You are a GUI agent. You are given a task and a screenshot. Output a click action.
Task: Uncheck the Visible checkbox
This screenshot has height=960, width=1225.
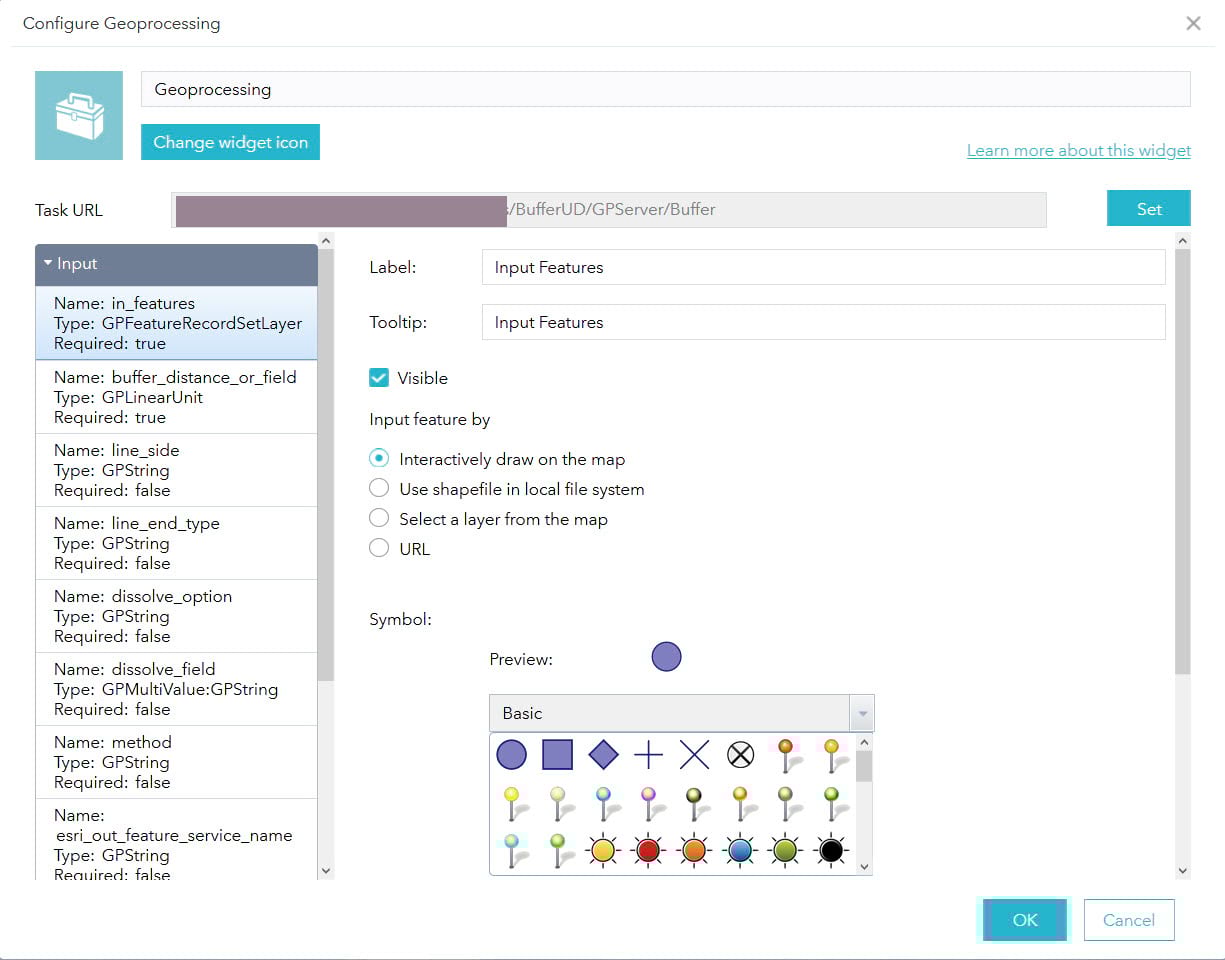coord(379,378)
